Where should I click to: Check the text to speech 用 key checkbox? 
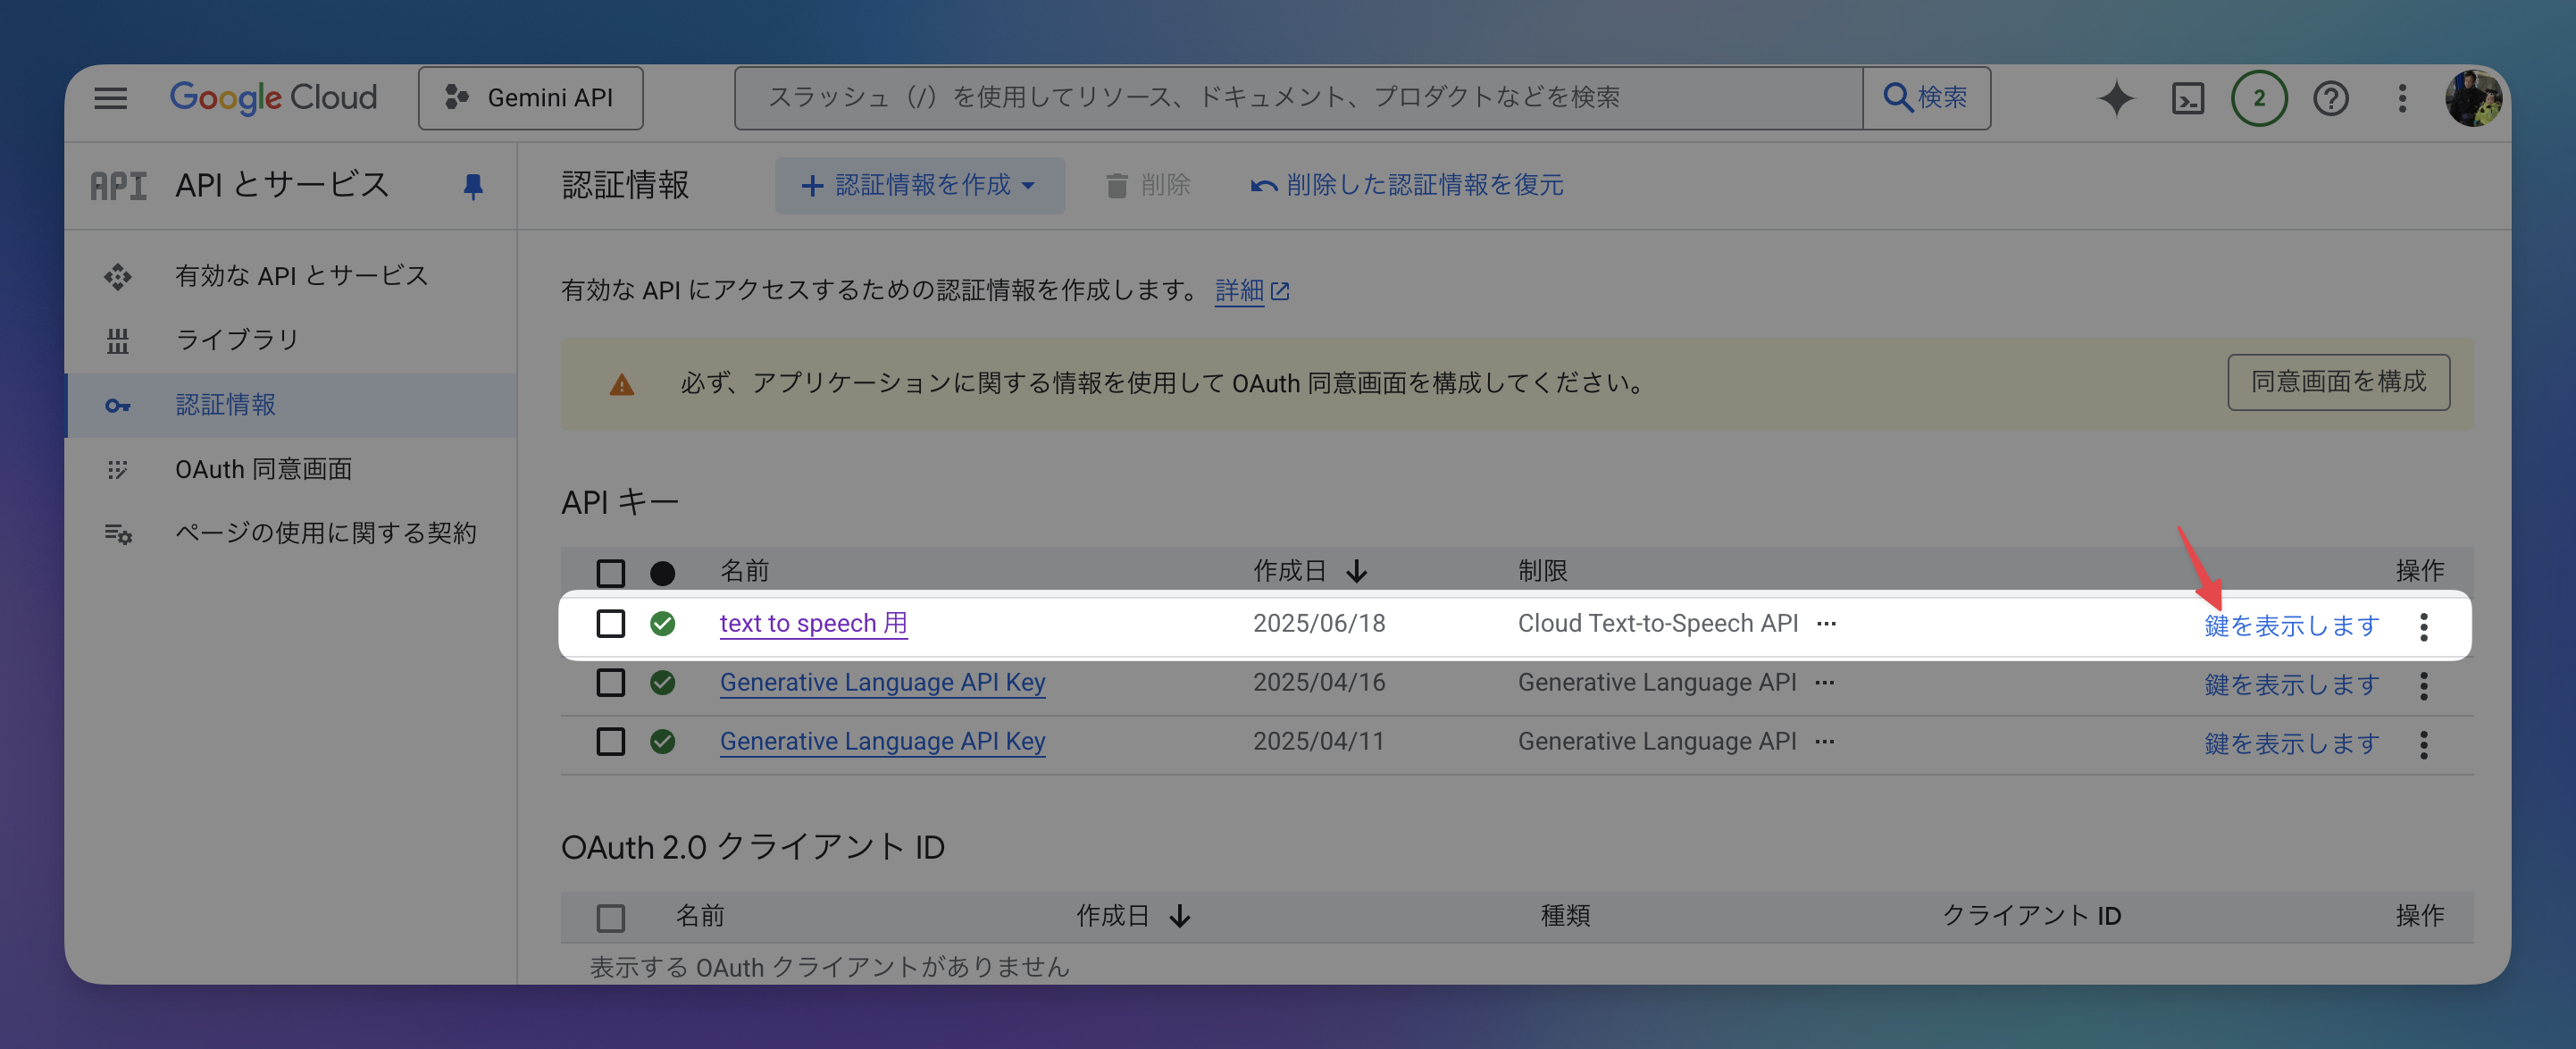point(610,624)
